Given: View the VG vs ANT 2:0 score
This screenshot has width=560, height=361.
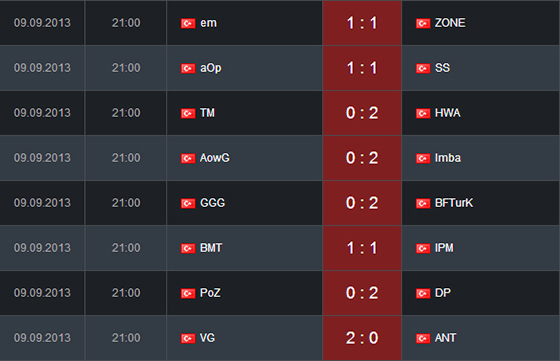Looking at the screenshot, I should click(x=362, y=338).
